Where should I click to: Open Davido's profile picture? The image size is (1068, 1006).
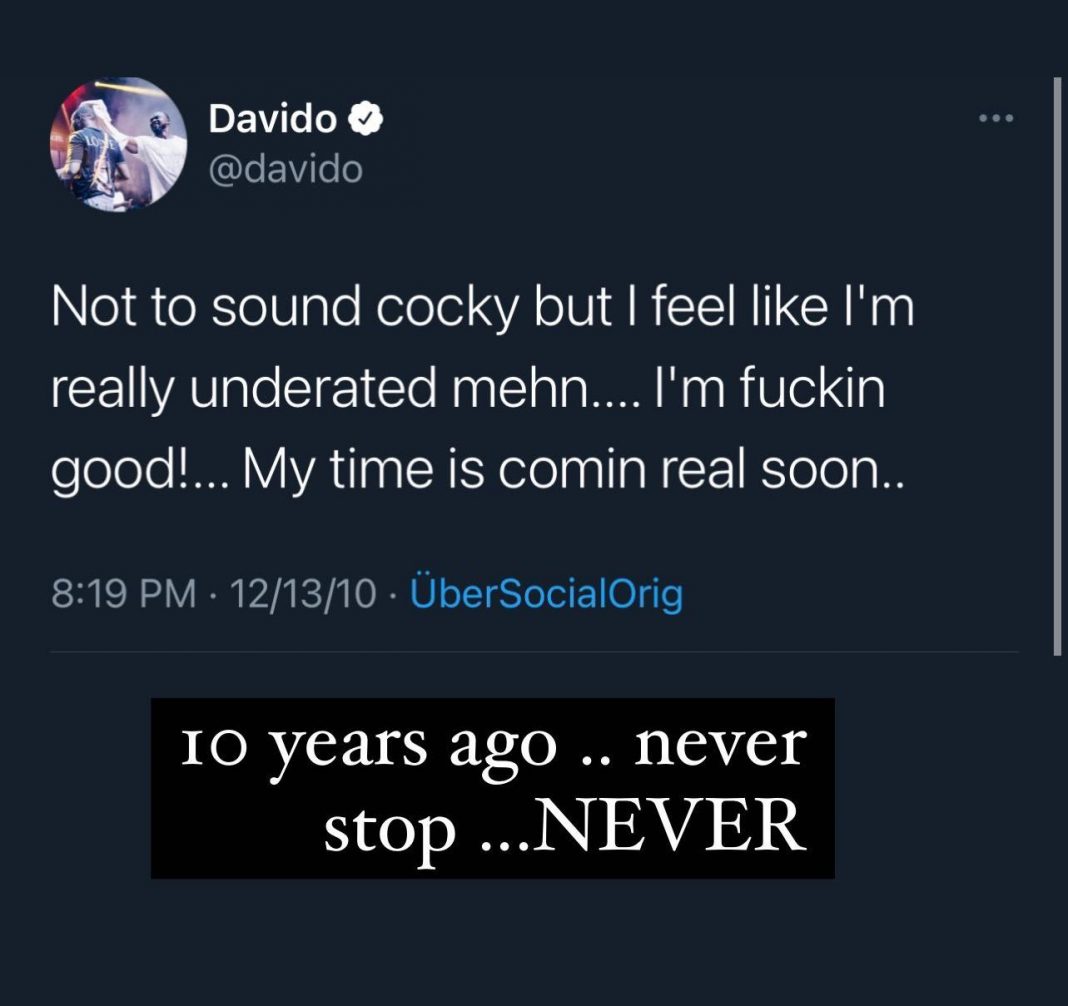(119, 144)
